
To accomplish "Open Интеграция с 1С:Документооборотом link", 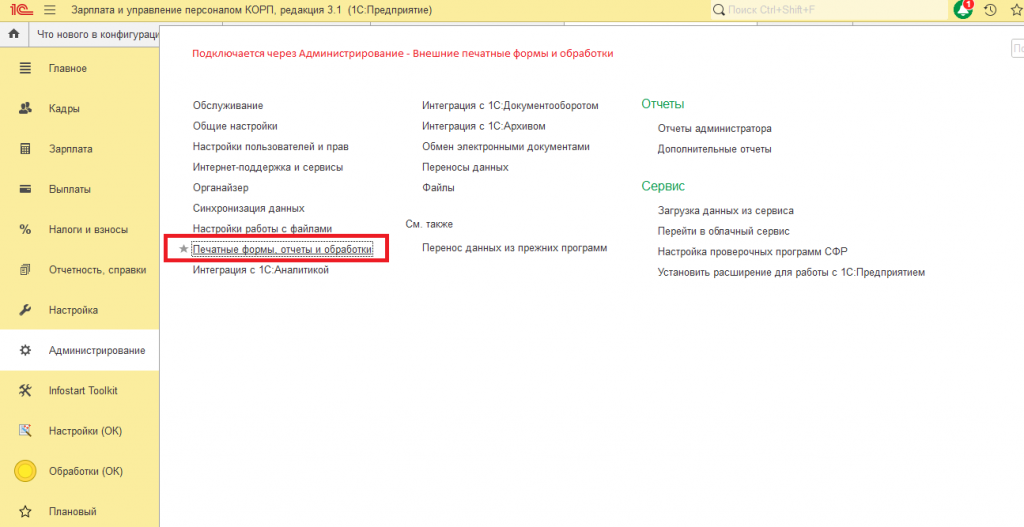I will tap(510, 105).
